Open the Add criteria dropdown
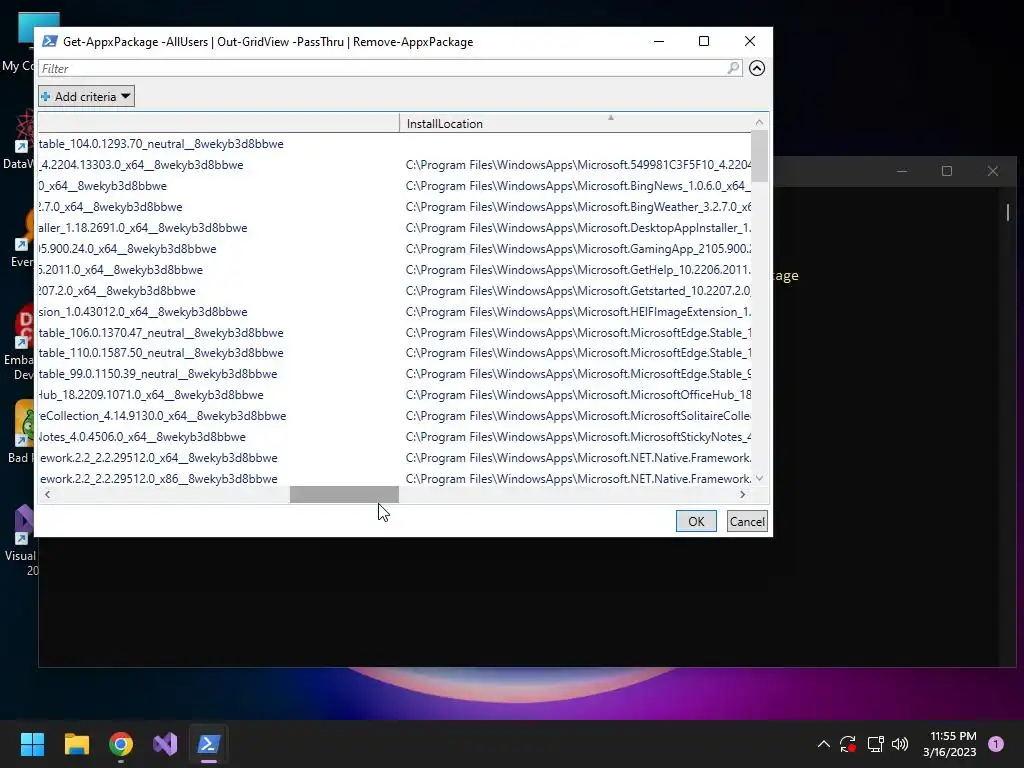 tap(86, 97)
